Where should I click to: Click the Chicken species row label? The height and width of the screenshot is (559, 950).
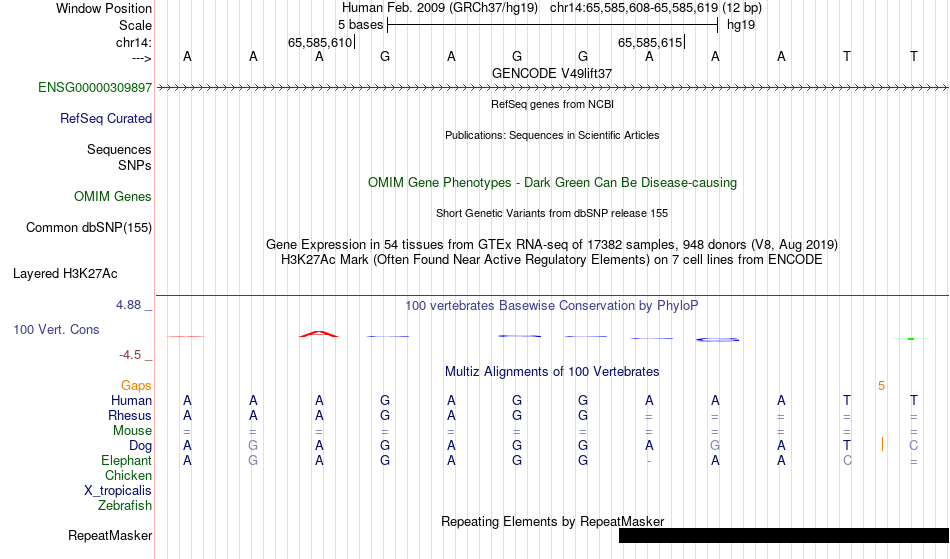[x=128, y=476]
